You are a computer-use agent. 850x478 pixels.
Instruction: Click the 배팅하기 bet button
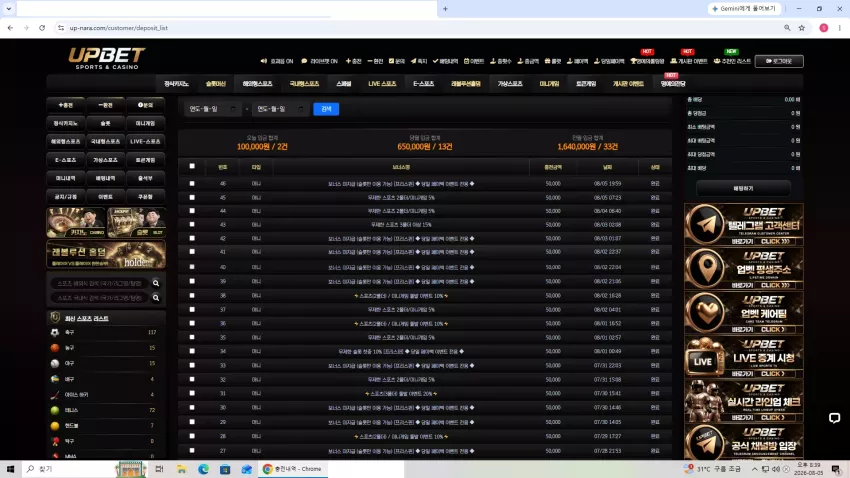point(743,189)
